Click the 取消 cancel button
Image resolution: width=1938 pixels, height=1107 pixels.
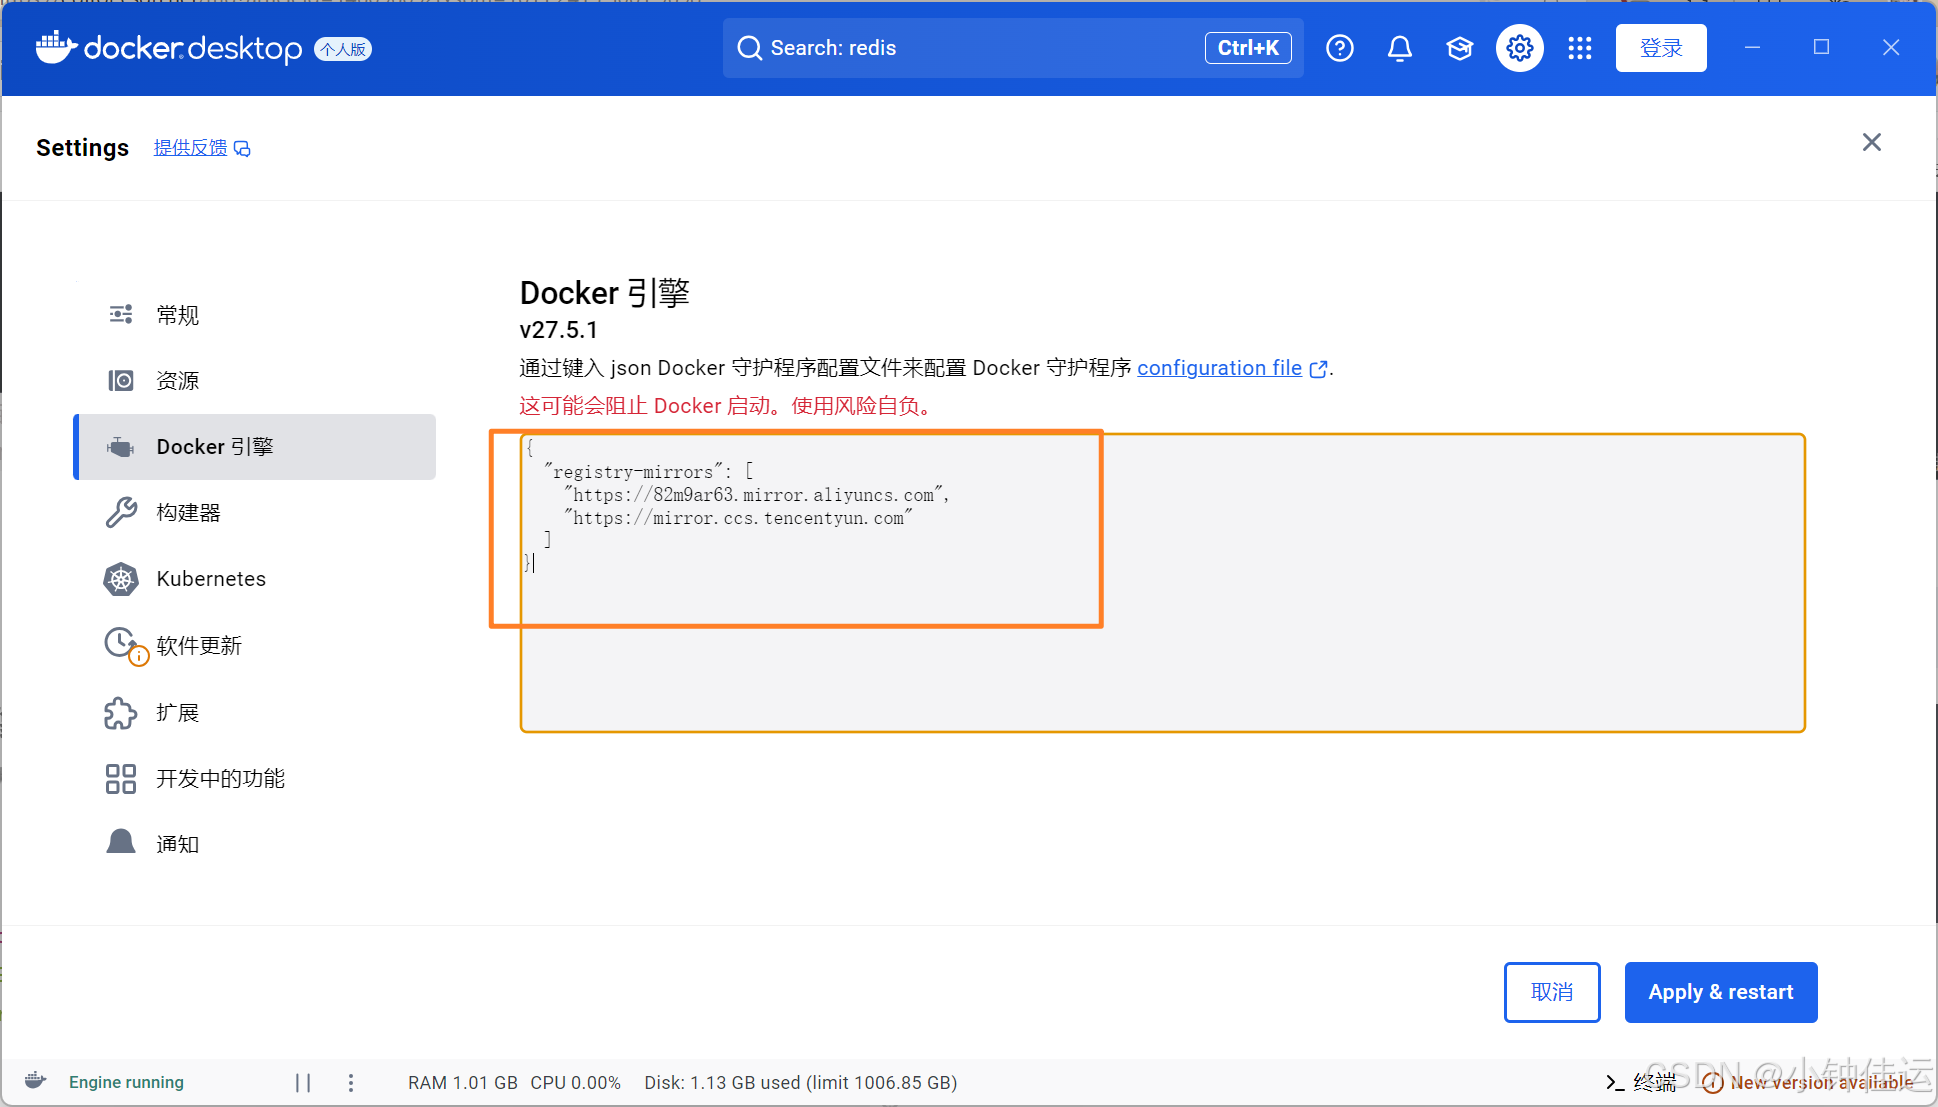pos(1552,992)
